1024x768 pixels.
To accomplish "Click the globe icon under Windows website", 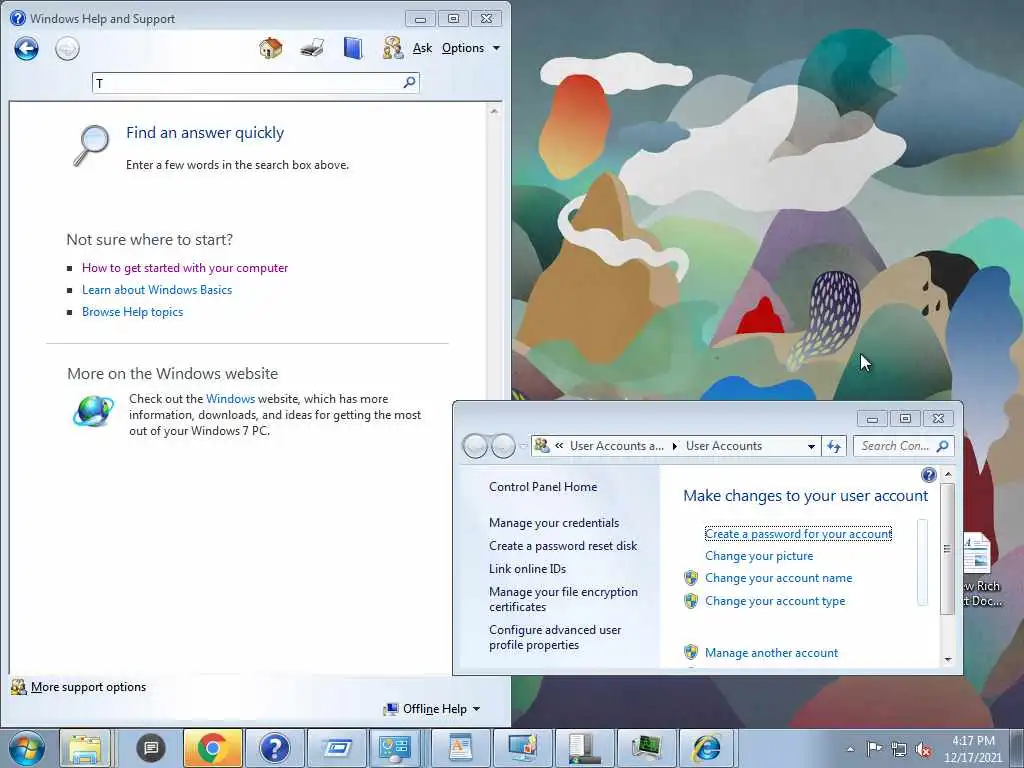I will pos(93,411).
